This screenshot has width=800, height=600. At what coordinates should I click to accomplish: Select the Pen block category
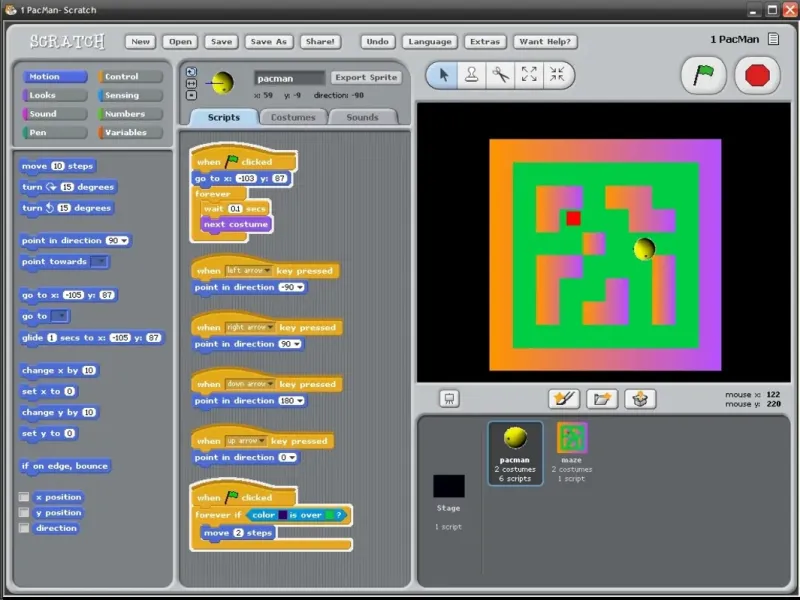(55, 132)
